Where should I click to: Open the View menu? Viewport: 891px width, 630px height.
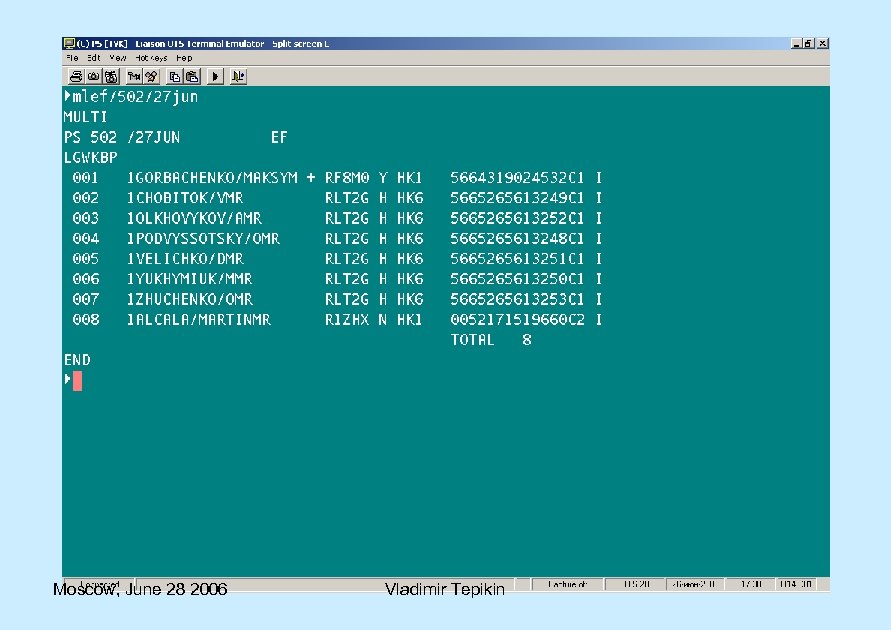point(118,58)
